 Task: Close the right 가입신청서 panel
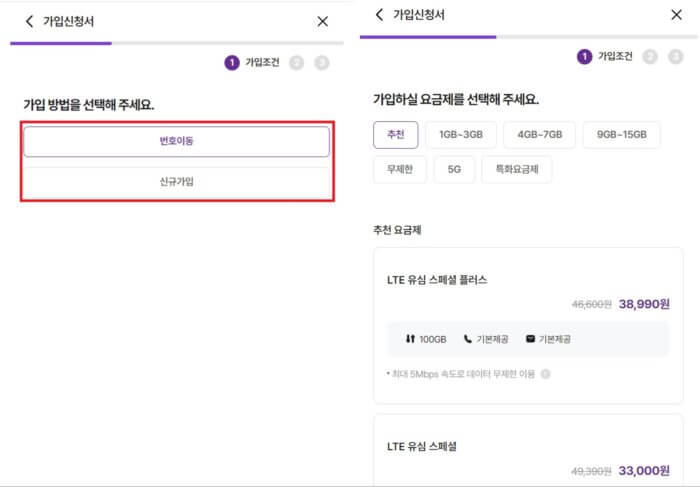[x=676, y=14]
